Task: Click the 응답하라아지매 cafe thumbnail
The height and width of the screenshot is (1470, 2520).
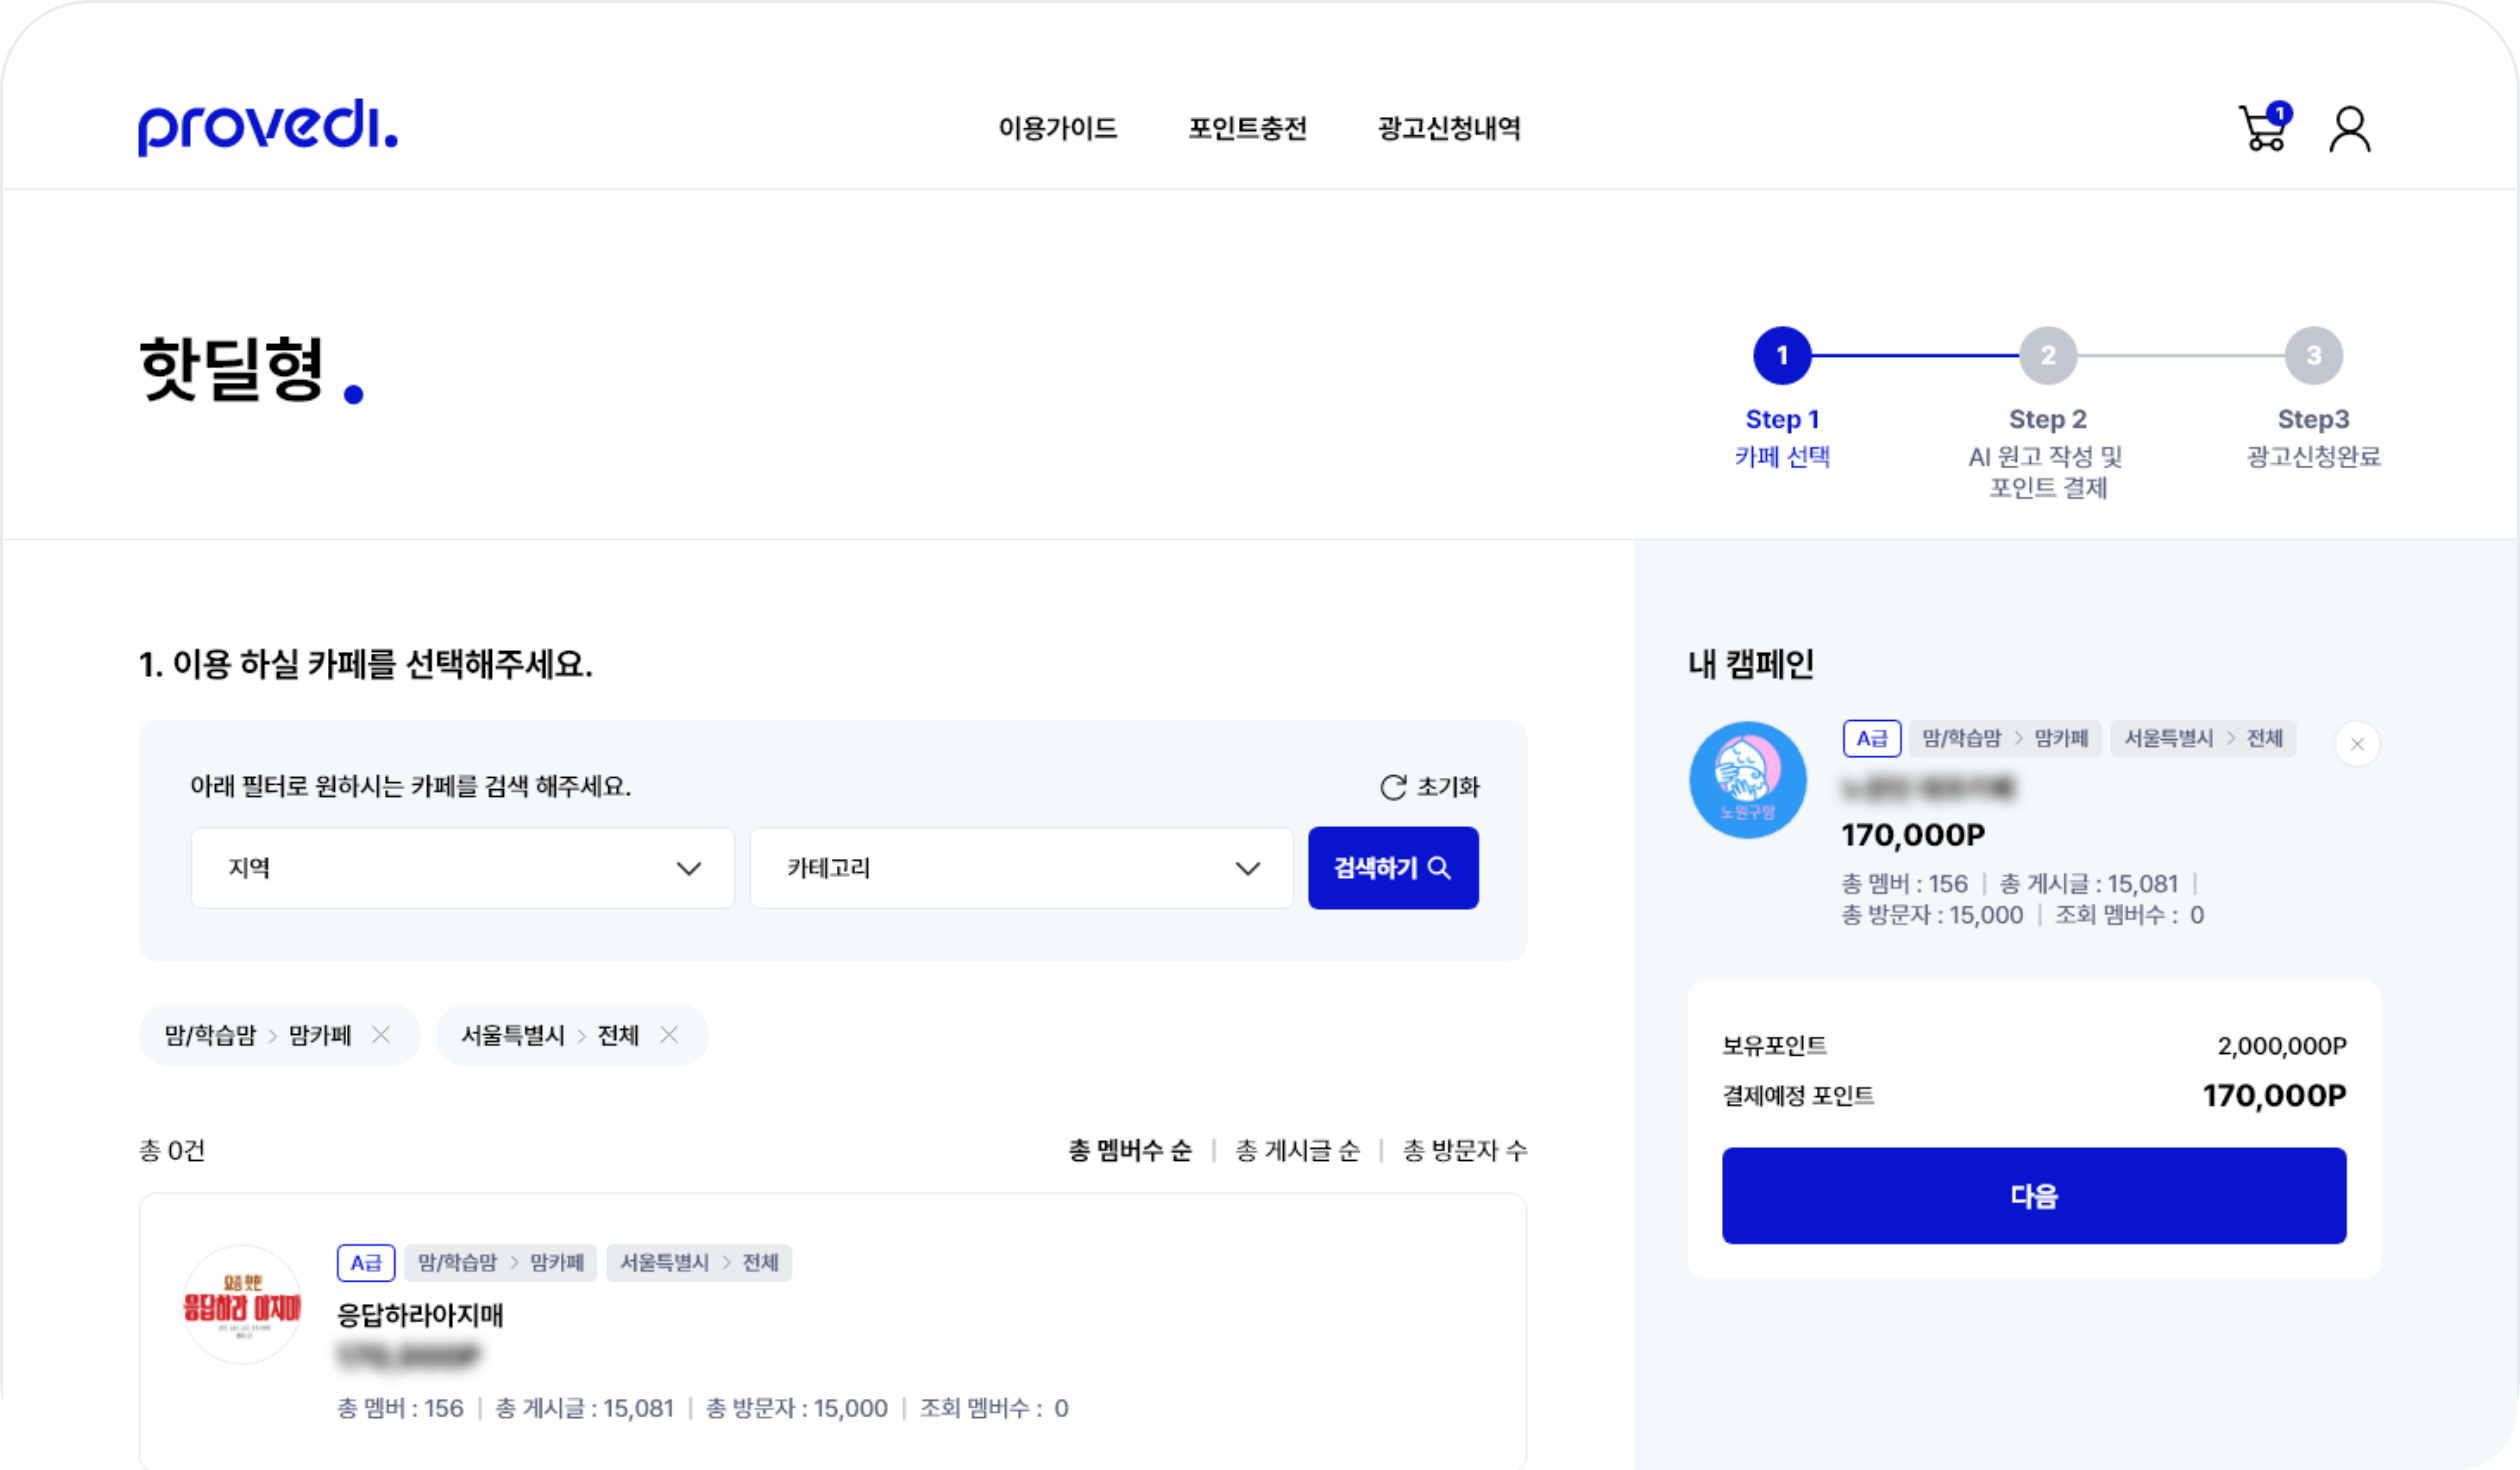Action: pyautogui.click(x=242, y=1304)
